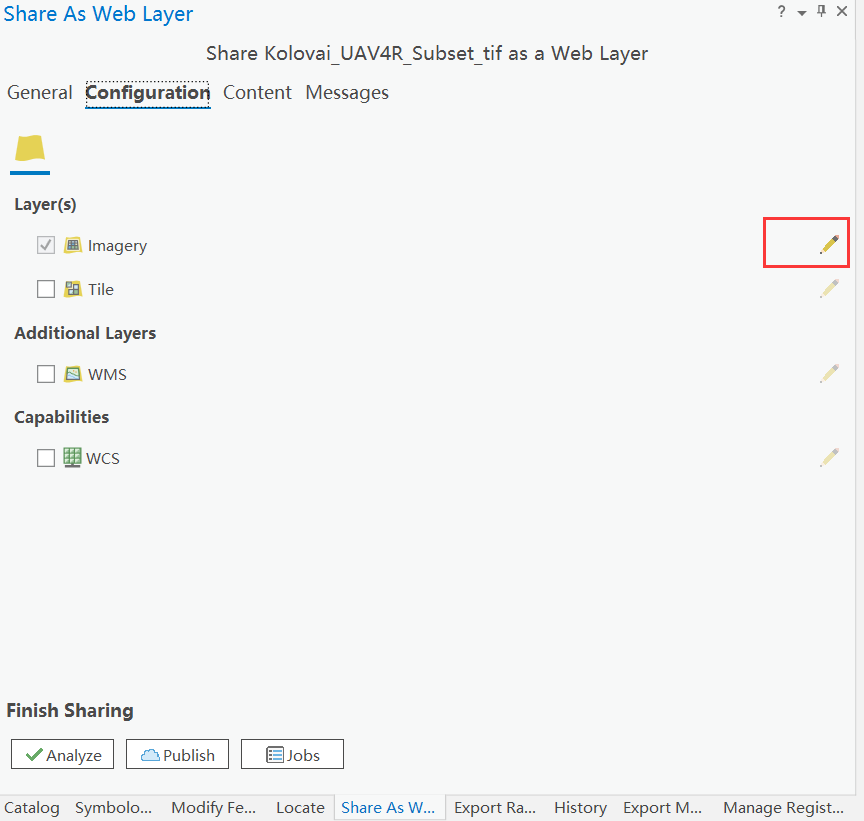Switch to the Content tab
Screen dimensions: 864x821
257,92
